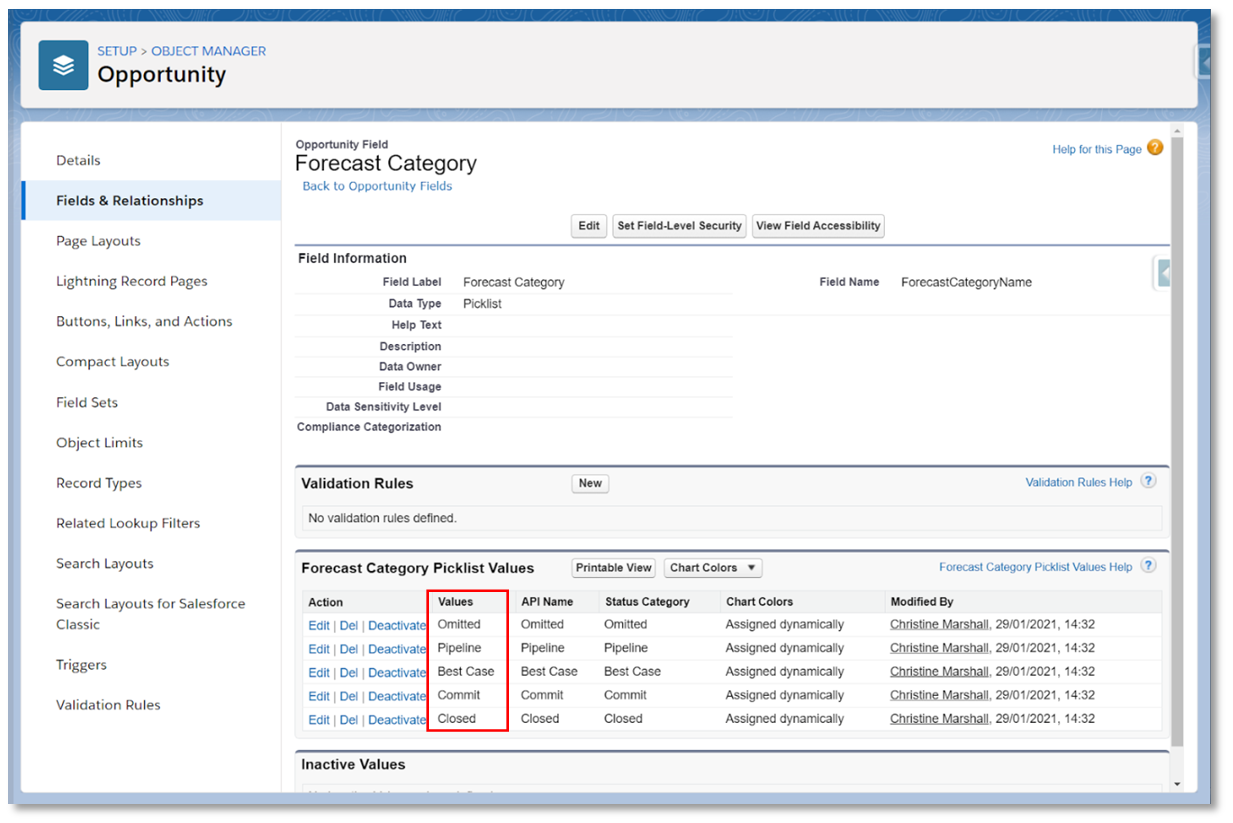Open View Field Accessibility
Screen dimensions: 1233x823
click(818, 226)
